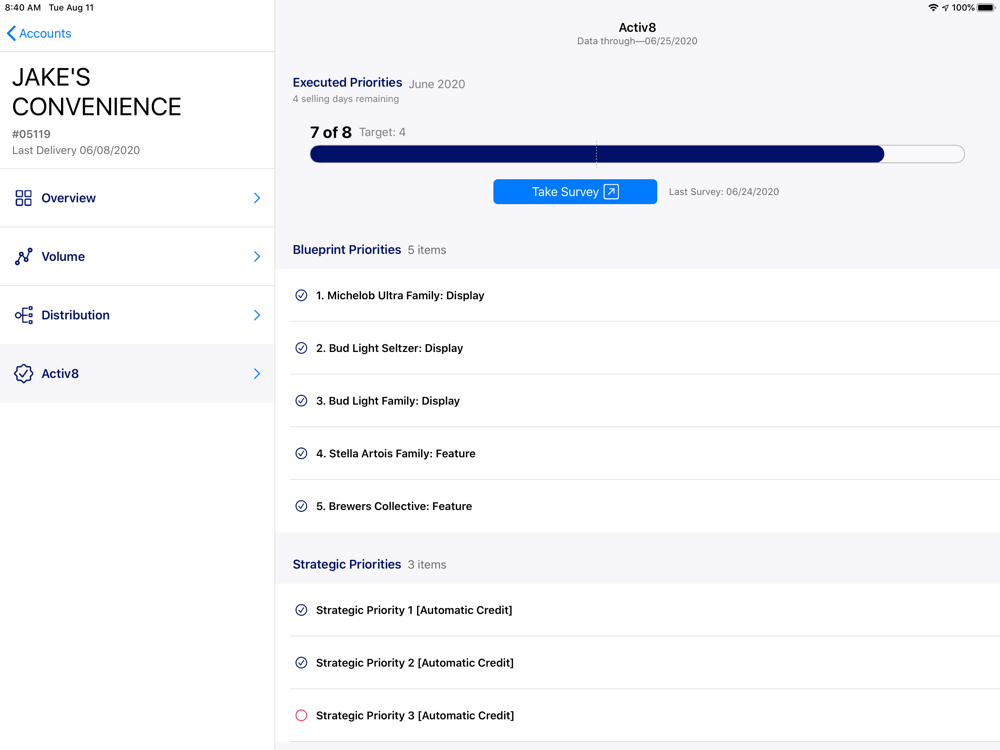Click the Activ8 badge checkmark icon
Viewport: 1000px width, 750px height.
[24, 374]
